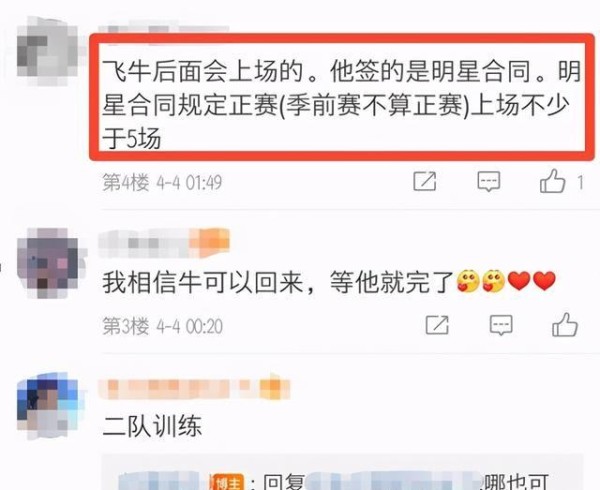Share the 第4楼 comment via forward icon
The width and height of the screenshot is (600, 490).
point(425,181)
